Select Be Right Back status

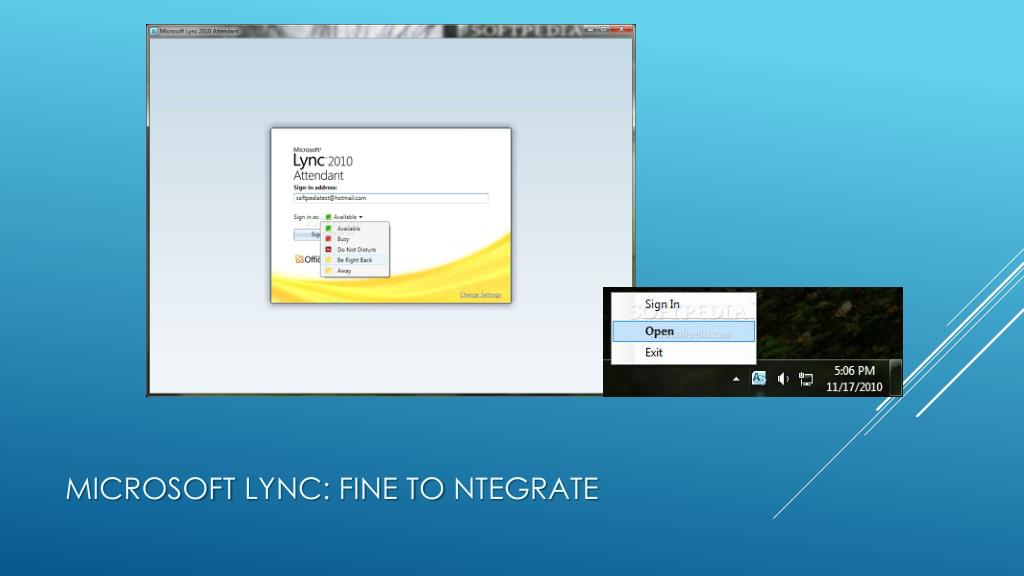[355, 260]
